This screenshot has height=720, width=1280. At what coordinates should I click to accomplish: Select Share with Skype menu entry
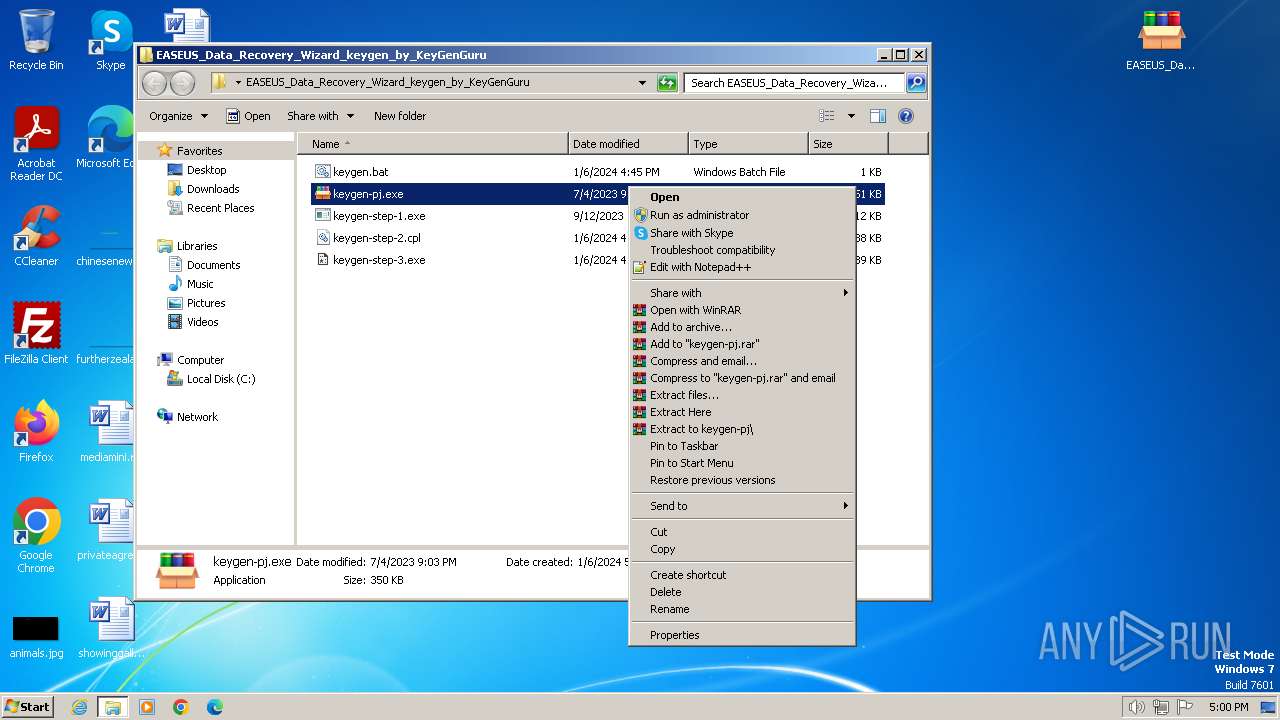pos(742,233)
